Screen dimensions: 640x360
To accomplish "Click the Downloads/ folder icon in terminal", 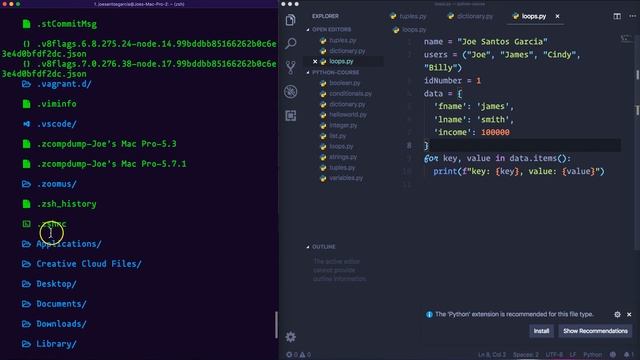I will (27, 324).
